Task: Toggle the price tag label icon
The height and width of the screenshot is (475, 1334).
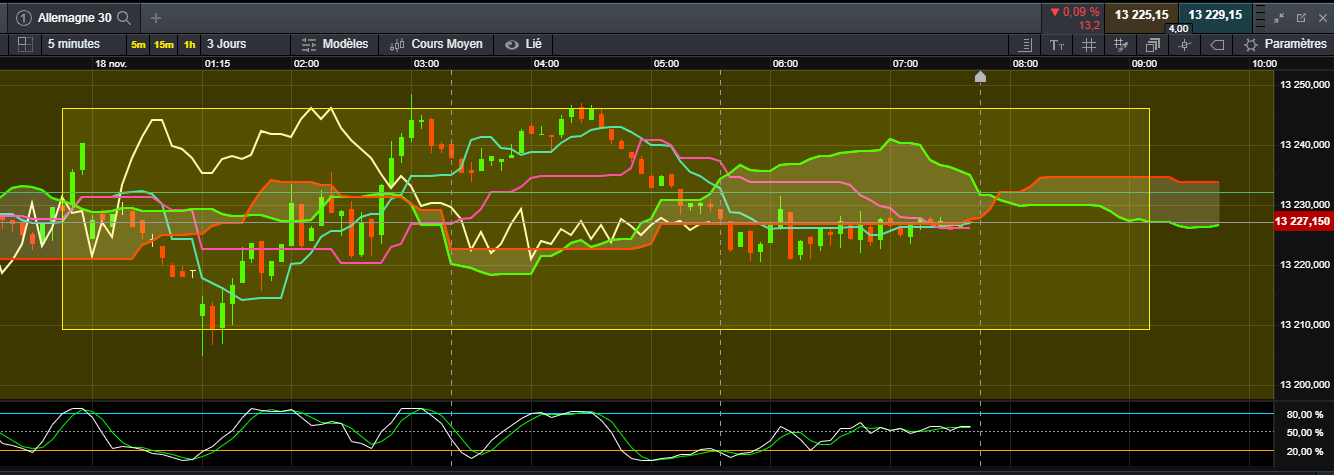Action: point(1217,45)
